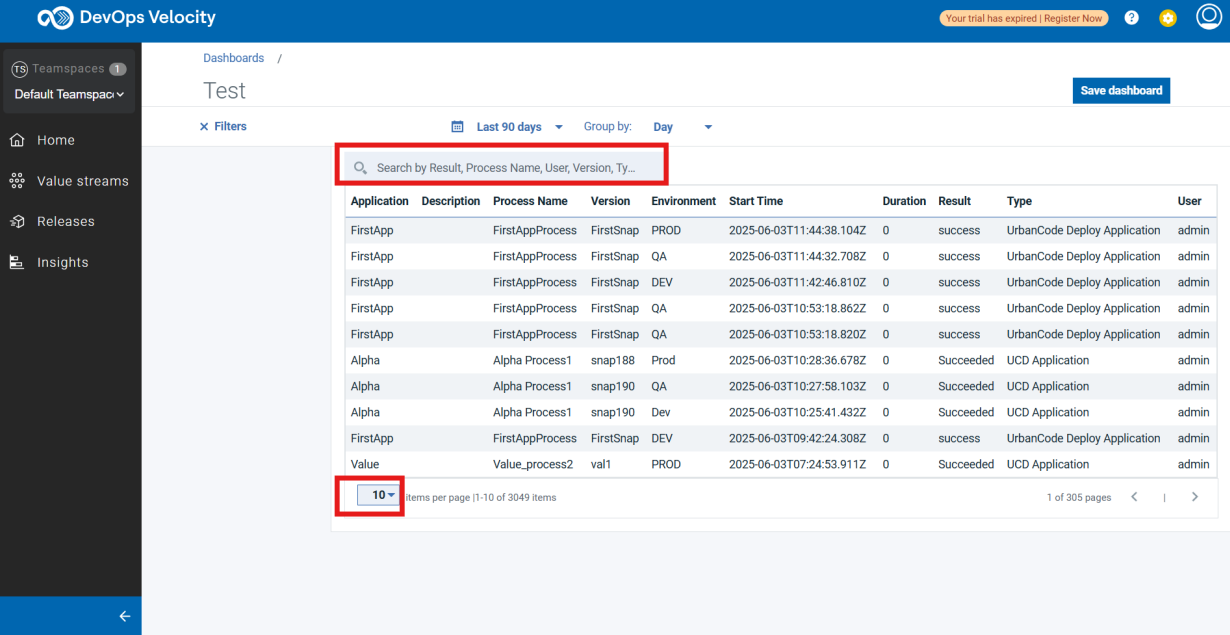Screen dimensions: 1230x635
Task: Open the Releases sidebar item
Action: 65,221
